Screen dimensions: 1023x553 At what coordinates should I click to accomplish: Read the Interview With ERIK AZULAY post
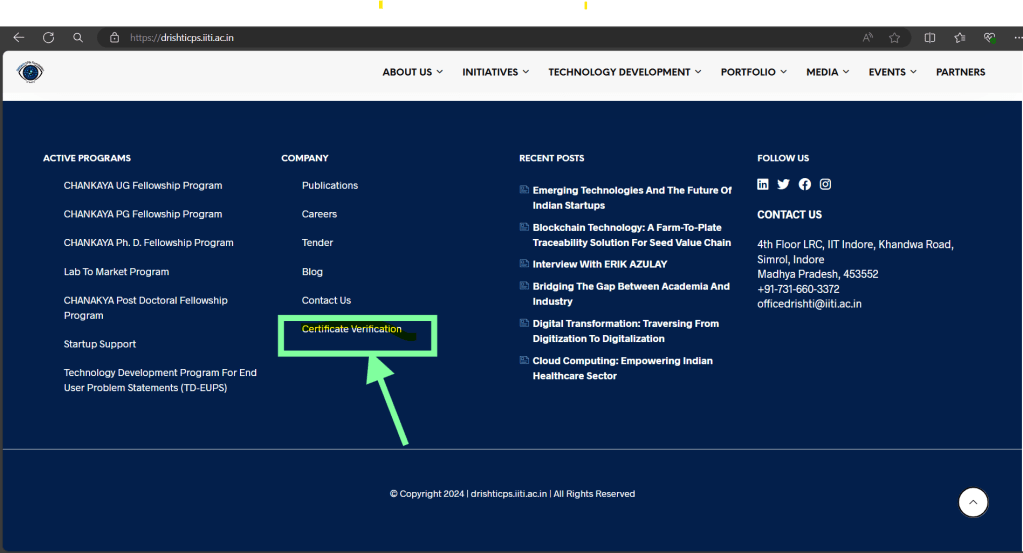(x=600, y=264)
